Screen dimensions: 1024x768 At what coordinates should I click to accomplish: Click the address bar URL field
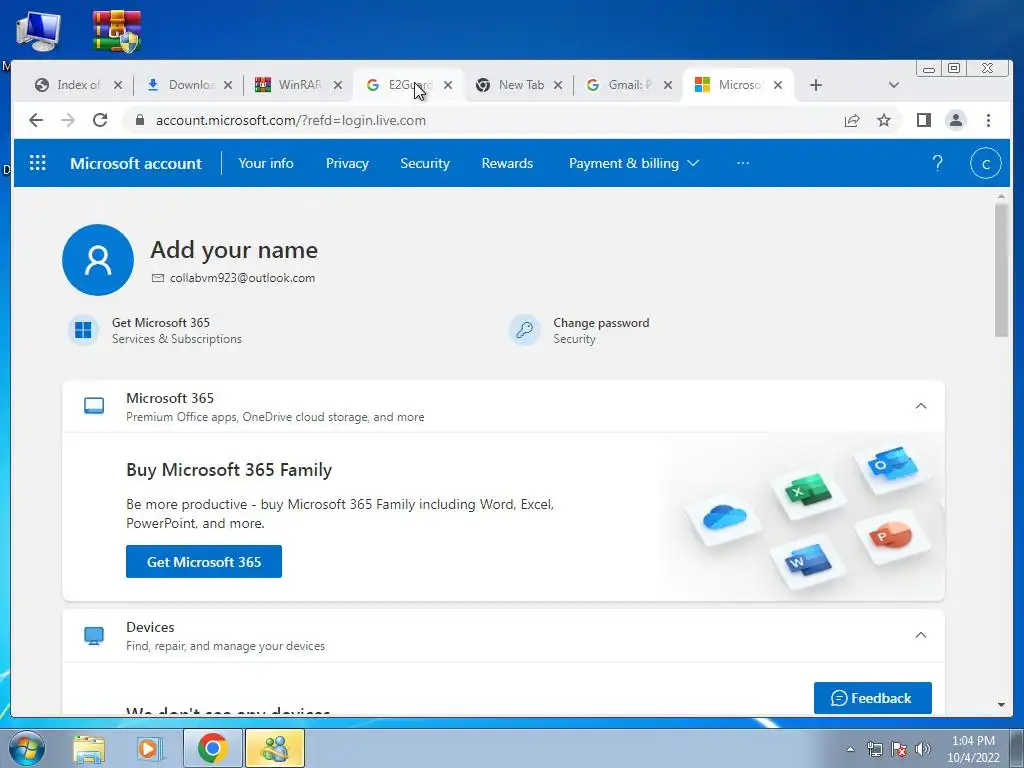(x=483, y=120)
